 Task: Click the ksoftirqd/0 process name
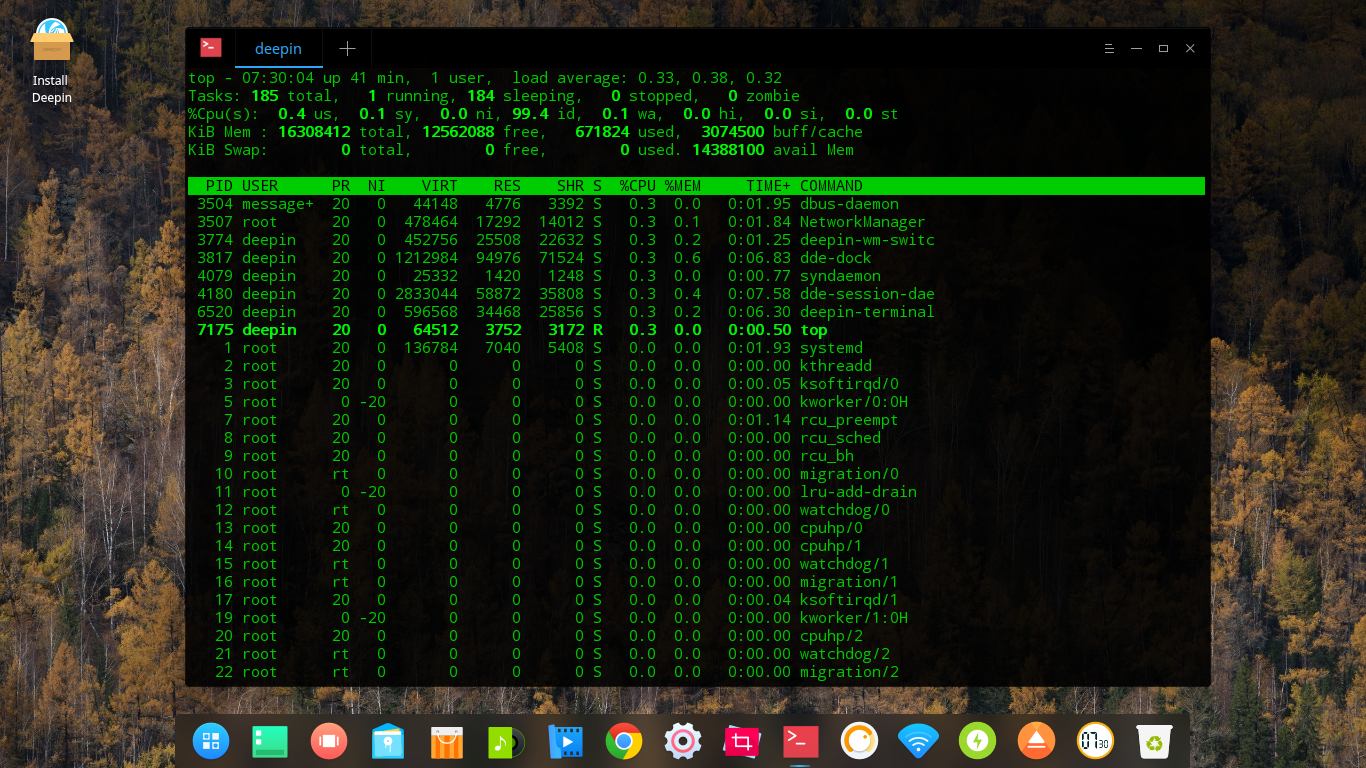(849, 384)
